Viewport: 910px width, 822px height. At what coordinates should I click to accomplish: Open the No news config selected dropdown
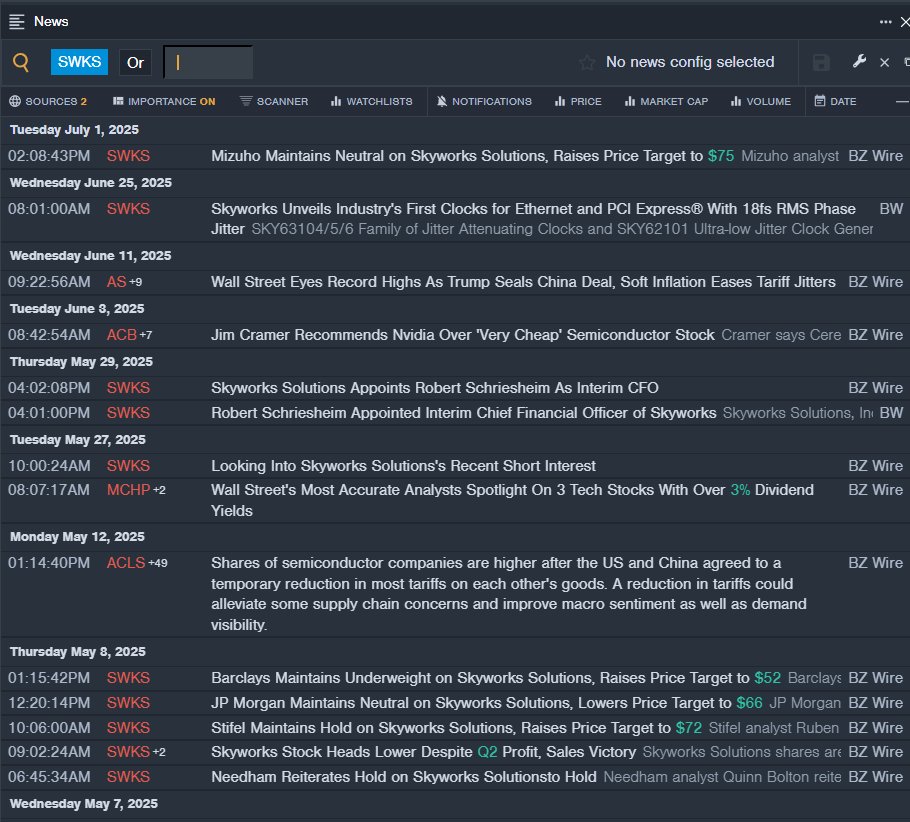click(690, 62)
